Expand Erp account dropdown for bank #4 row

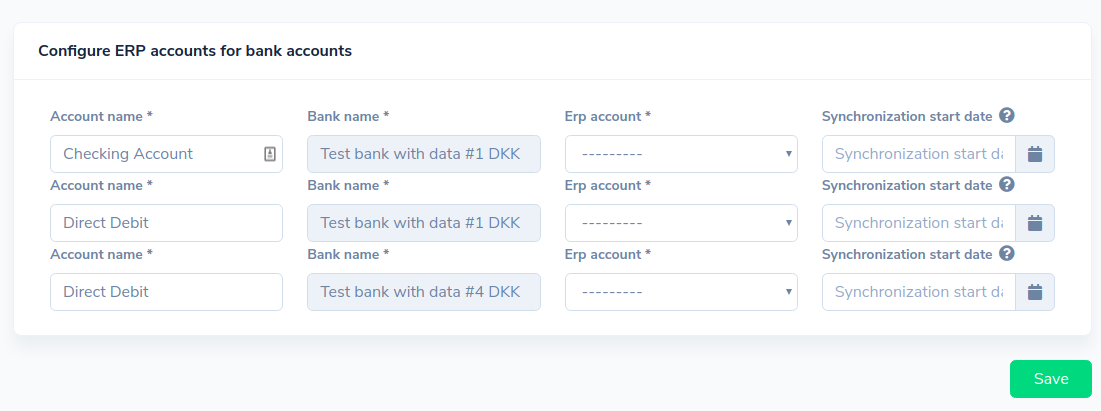pyautogui.click(x=681, y=292)
